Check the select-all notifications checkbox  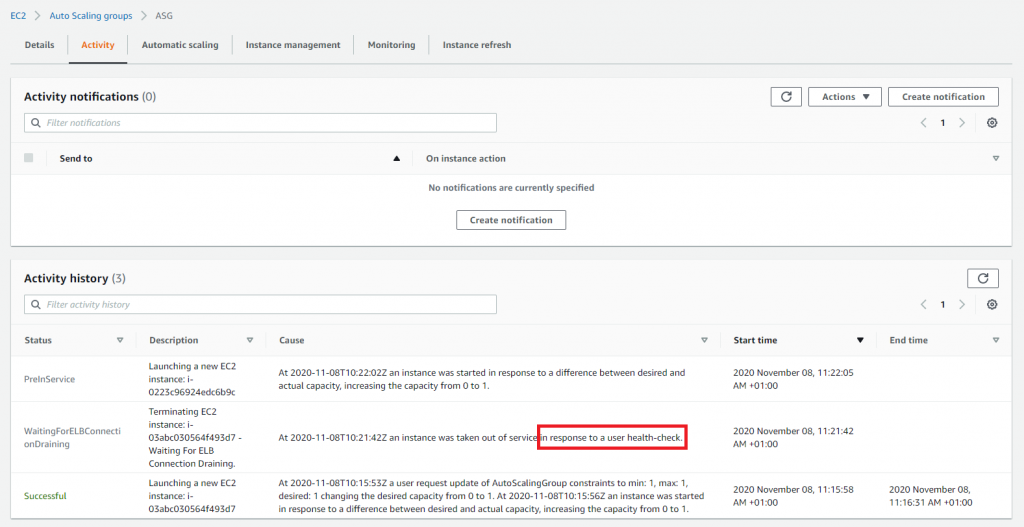pyautogui.click(x=28, y=158)
